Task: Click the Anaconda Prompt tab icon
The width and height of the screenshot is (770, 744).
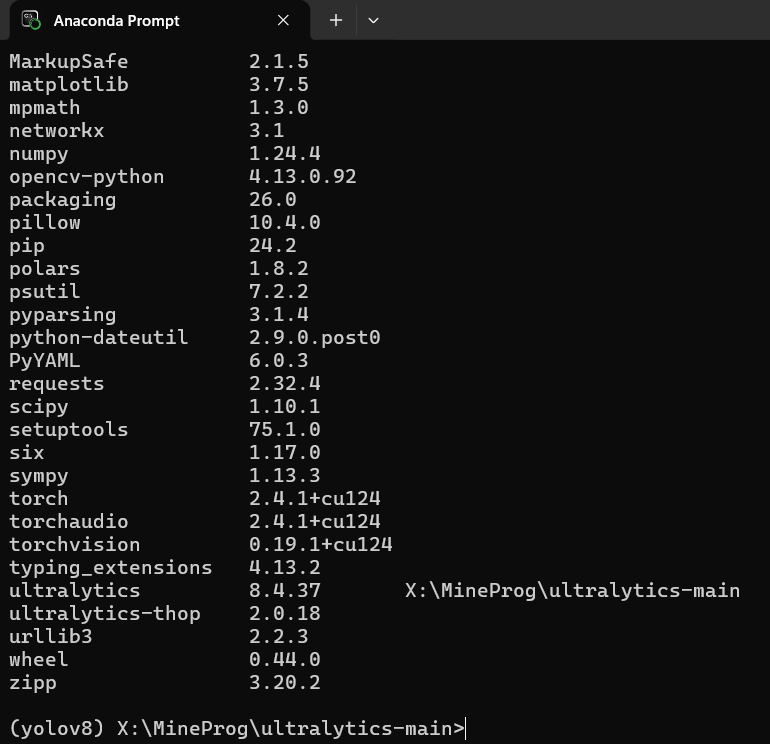Action: coord(31,20)
